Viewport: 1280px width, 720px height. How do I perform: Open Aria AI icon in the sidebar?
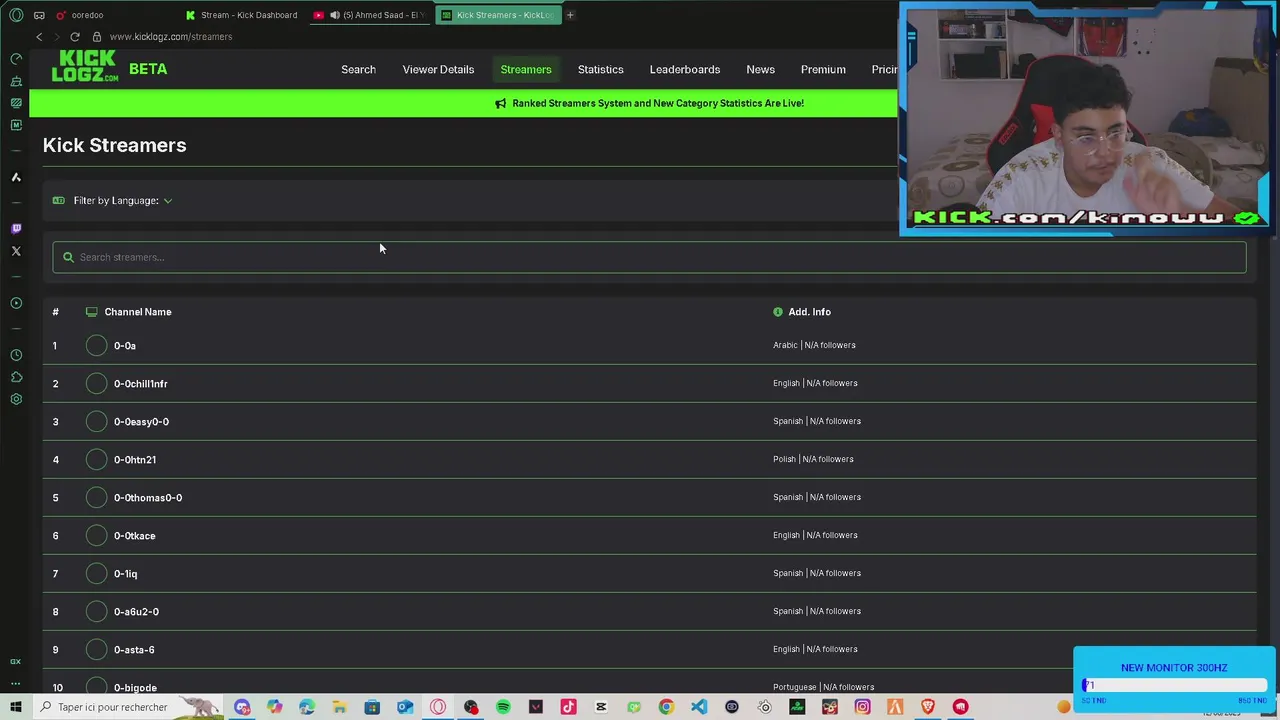click(x=16, y=177)
